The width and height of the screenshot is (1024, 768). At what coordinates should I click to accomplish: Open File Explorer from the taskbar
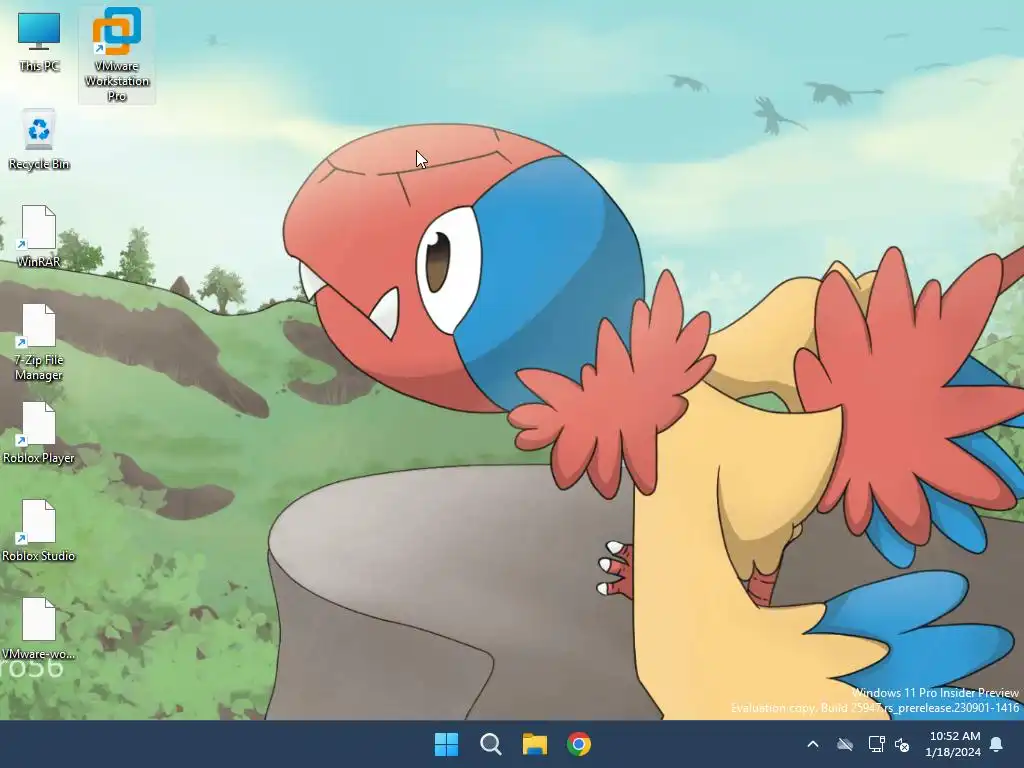535,744
